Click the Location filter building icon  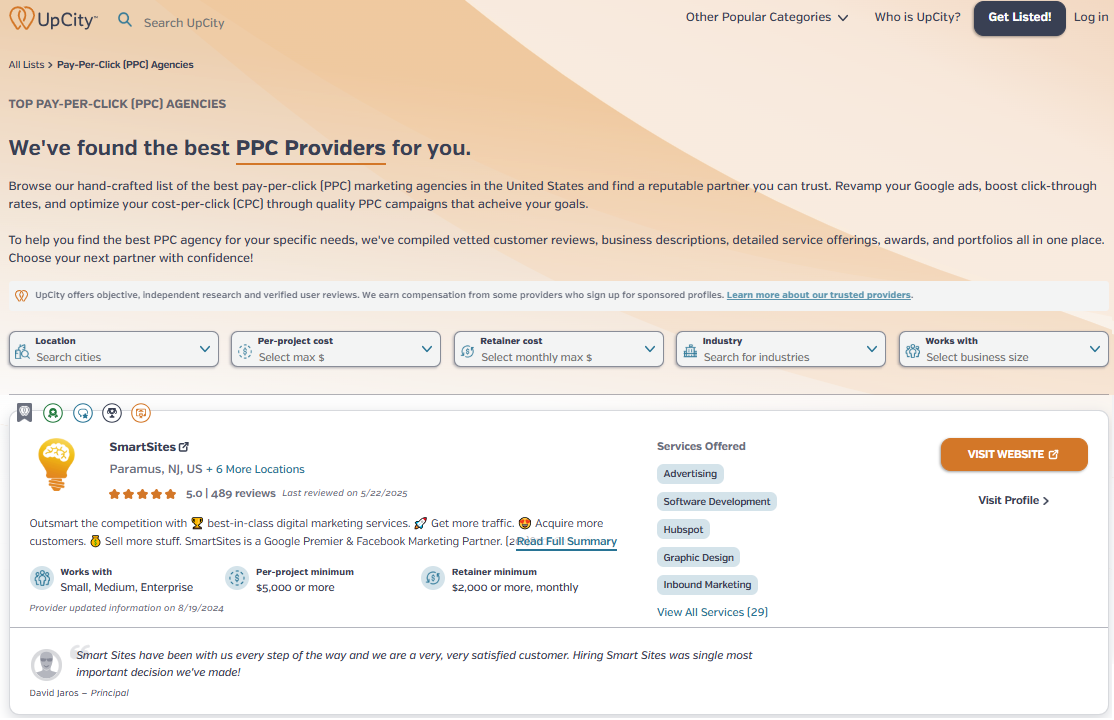click(x=23, y=350)
